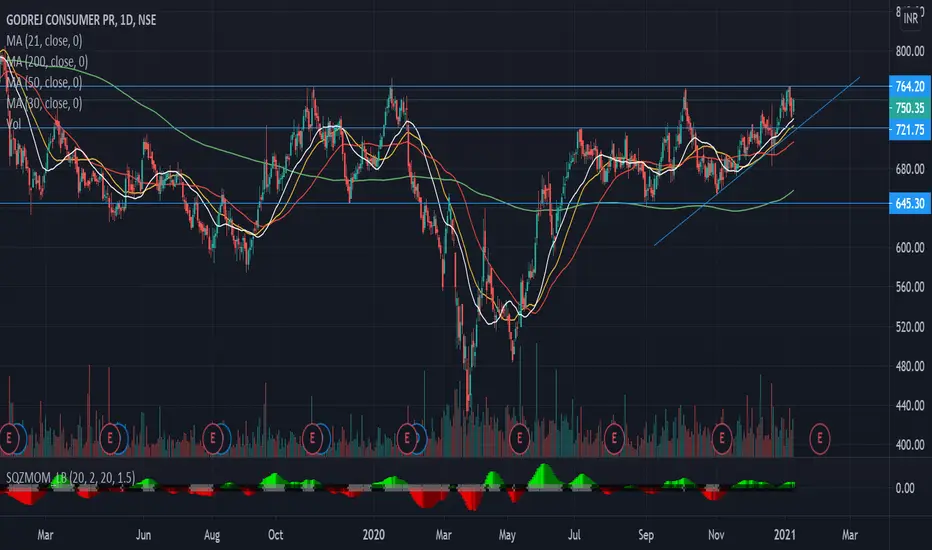Click the green 750.35 current price label

[x=909, y=108]
